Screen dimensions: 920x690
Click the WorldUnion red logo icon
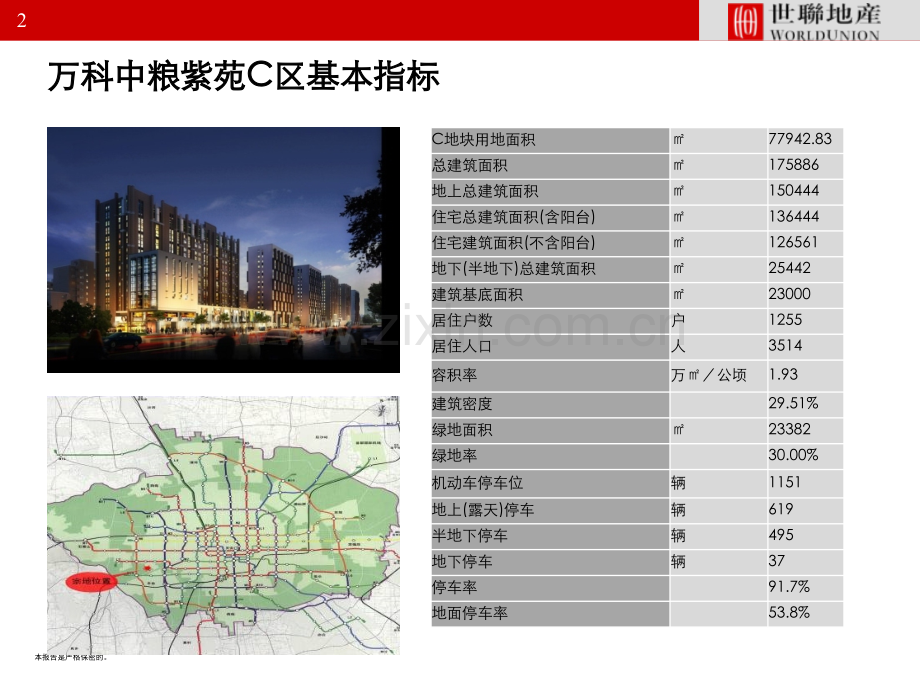pos(745,21)
